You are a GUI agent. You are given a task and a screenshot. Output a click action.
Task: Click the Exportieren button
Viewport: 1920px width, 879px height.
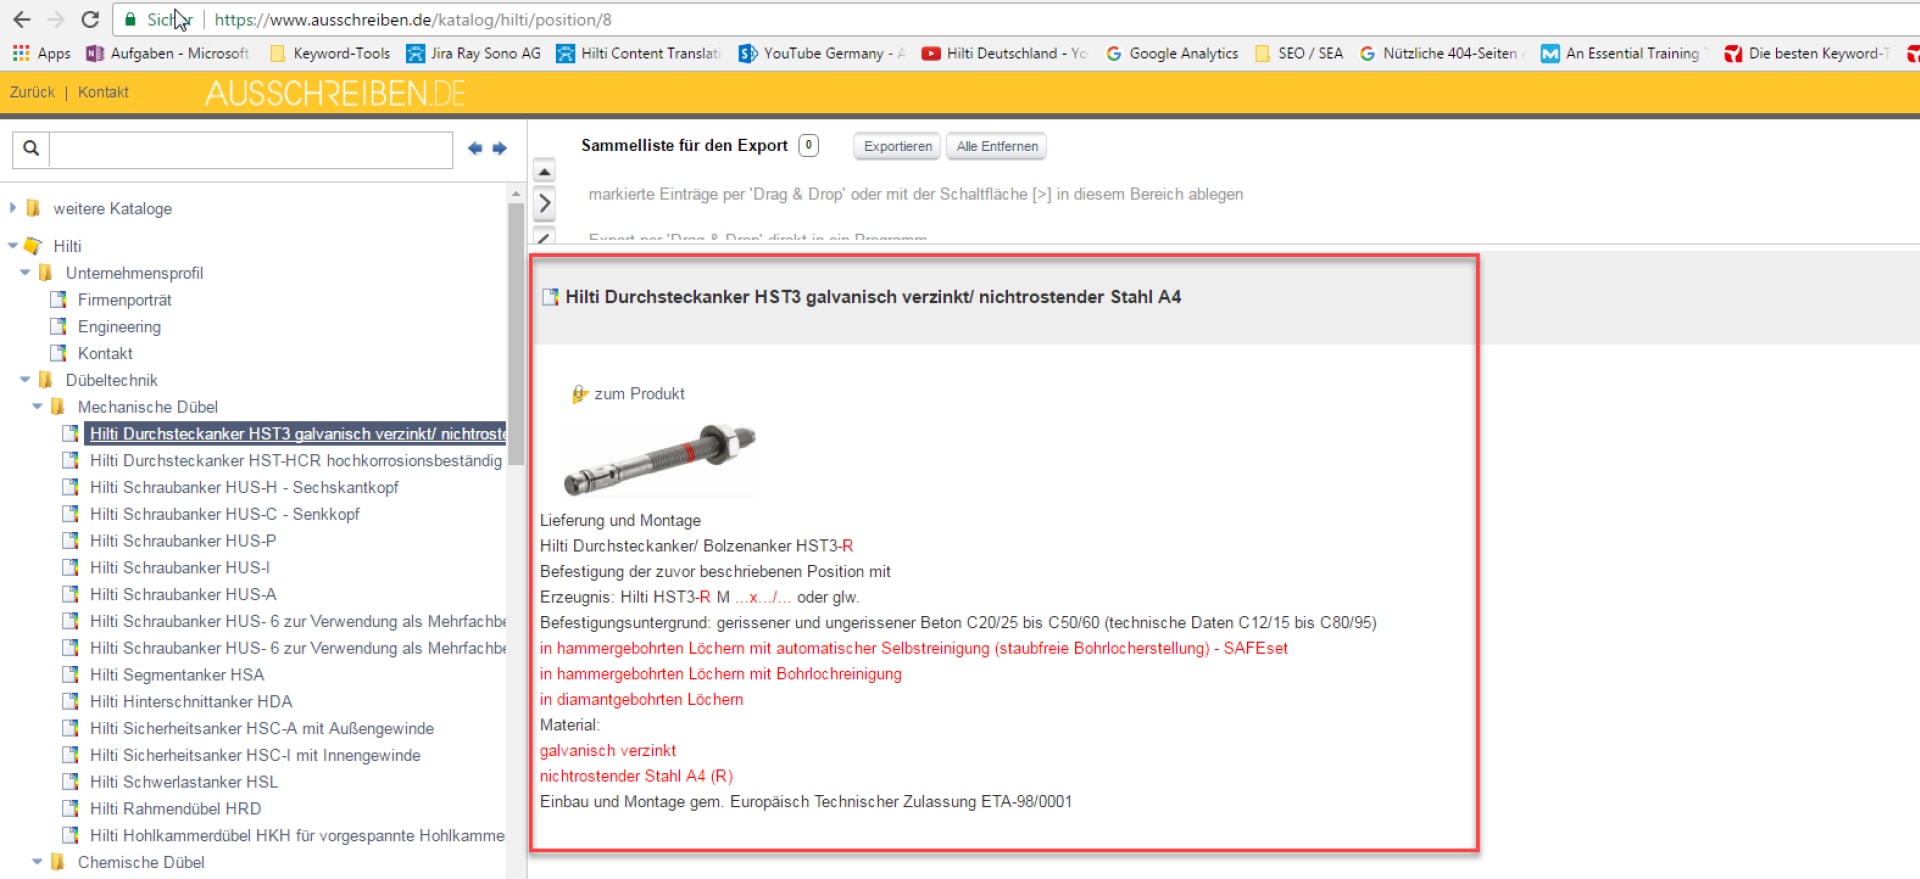[x=897, y=146]
